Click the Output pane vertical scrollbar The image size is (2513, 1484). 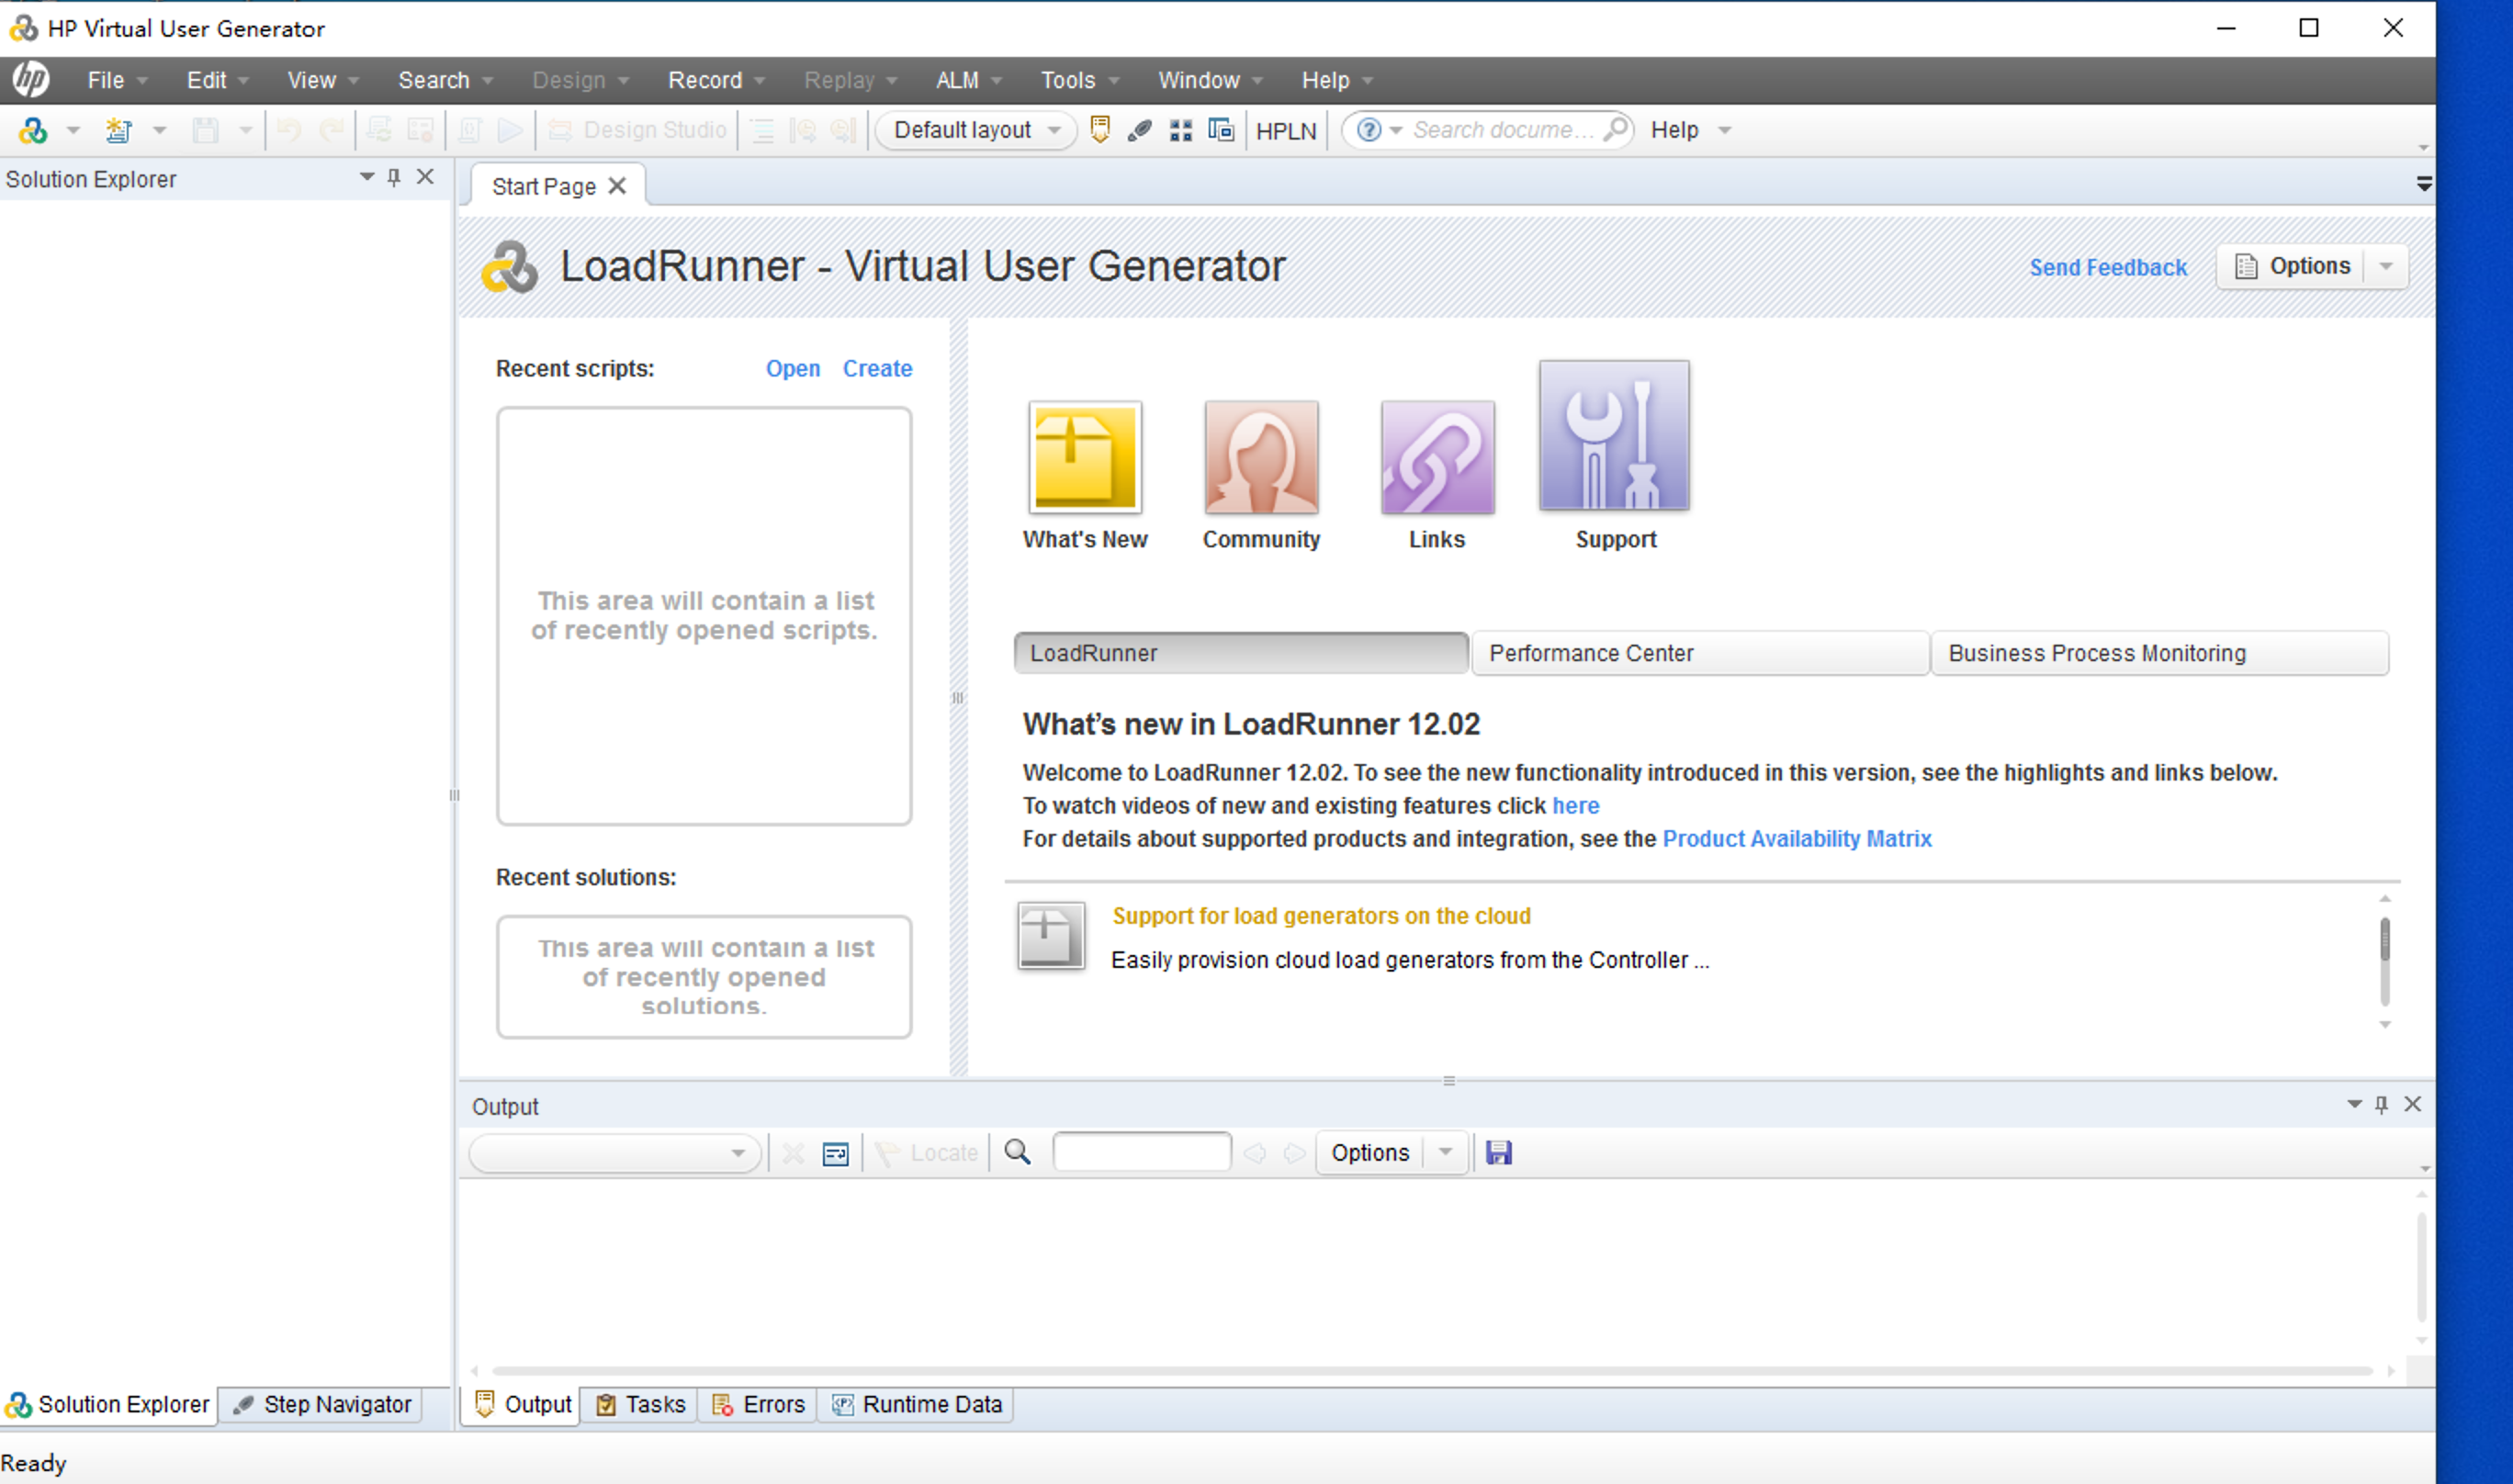[x=2422, y=1267]
